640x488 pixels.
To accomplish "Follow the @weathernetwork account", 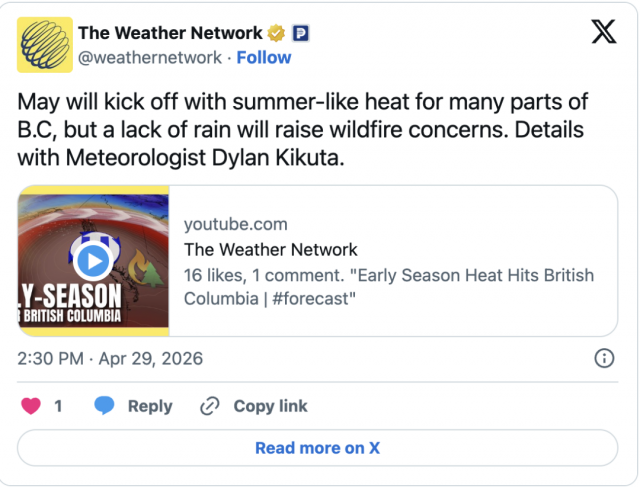I will tap(264, 57).
